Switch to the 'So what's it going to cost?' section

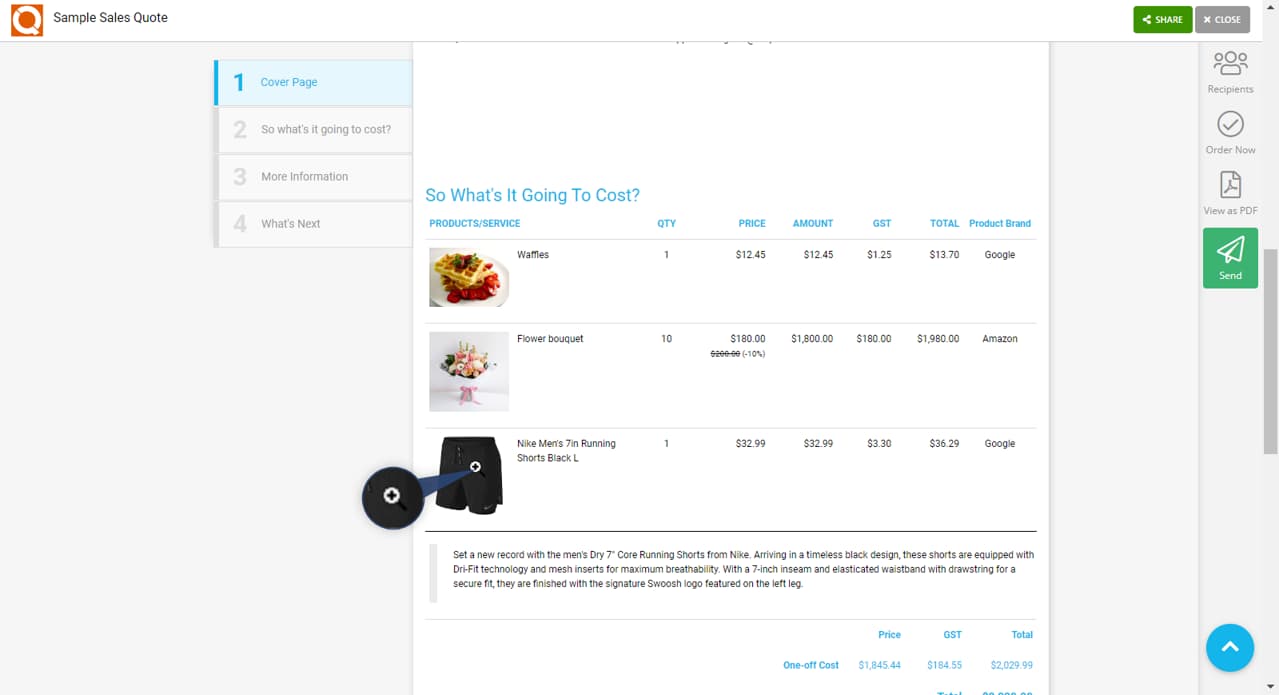[313, 129]
